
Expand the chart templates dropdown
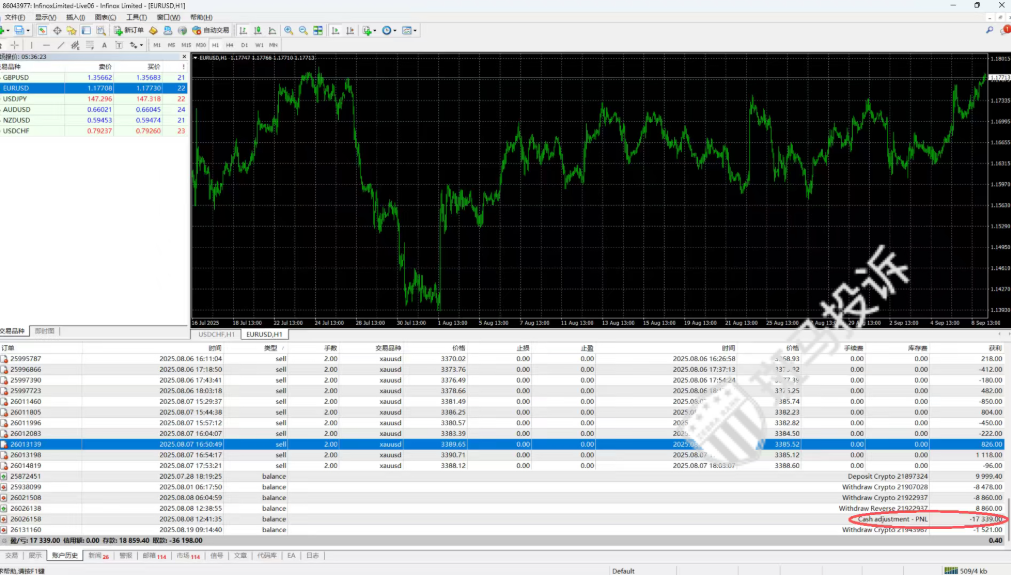[x=410, y=30]
